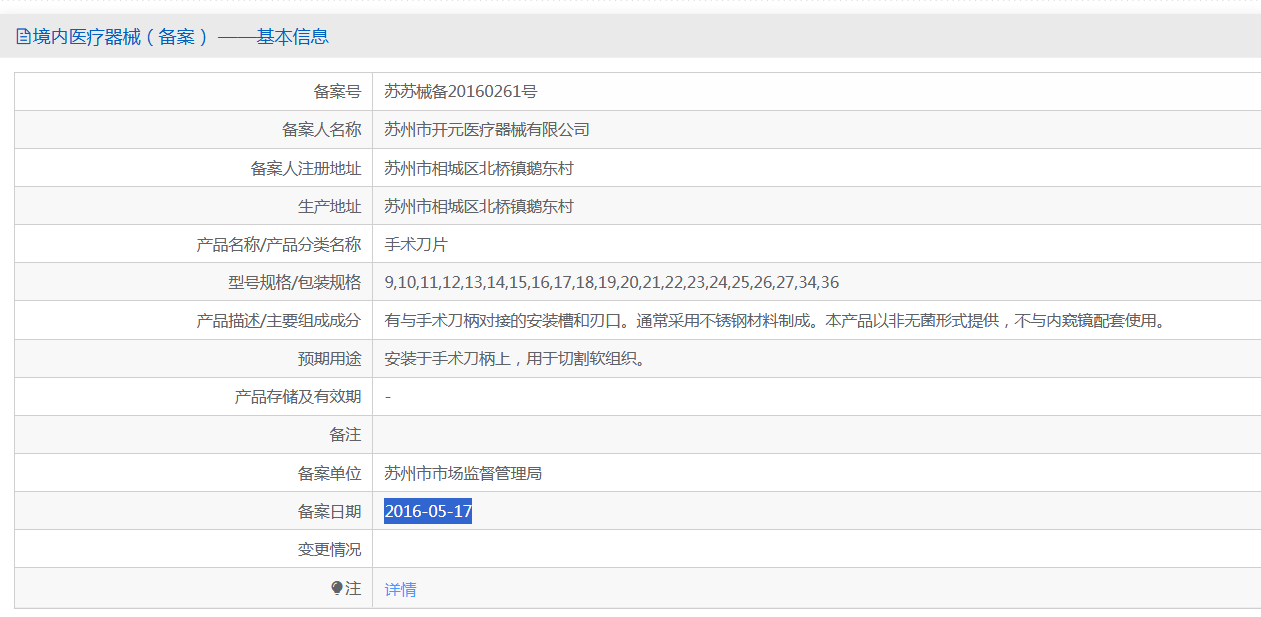
Task: Click the product name 手术刀片
Action: point(416,244)
